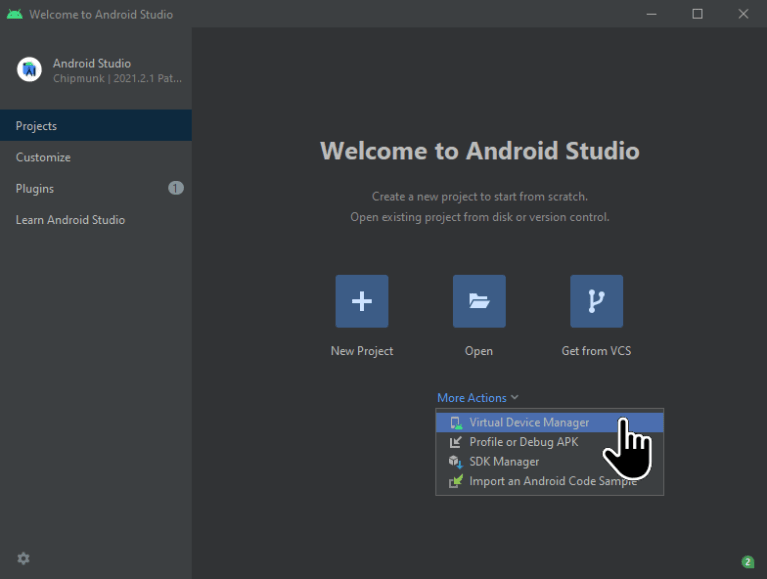
Task: Click the Android Studio logo icon
Action: [x=29, y=69]
